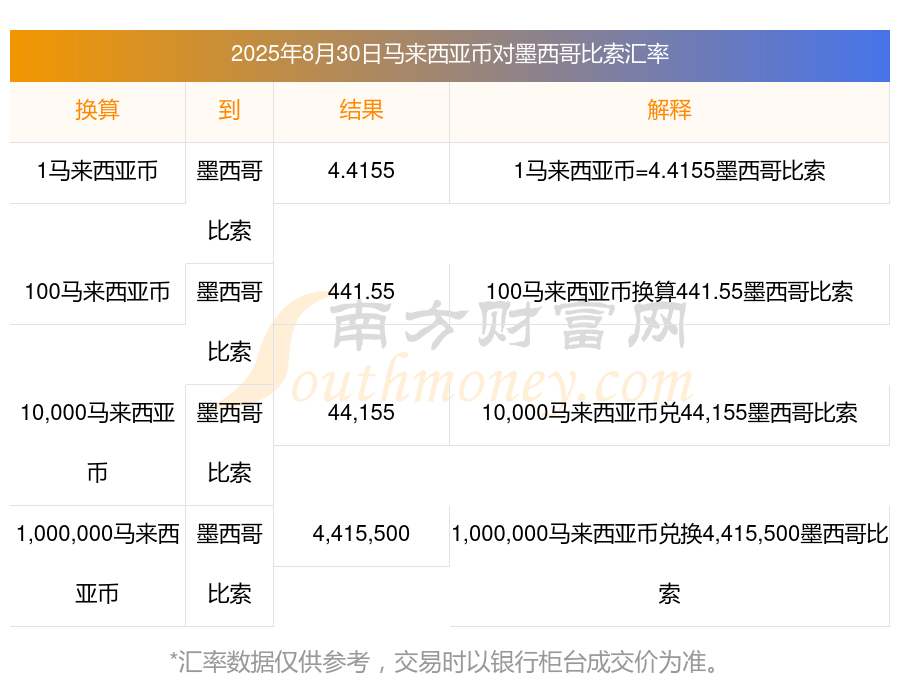Image resolution: width=900 pixels, height=693 pixels.
Task: Select the 结果 column header
Action: 361,109
